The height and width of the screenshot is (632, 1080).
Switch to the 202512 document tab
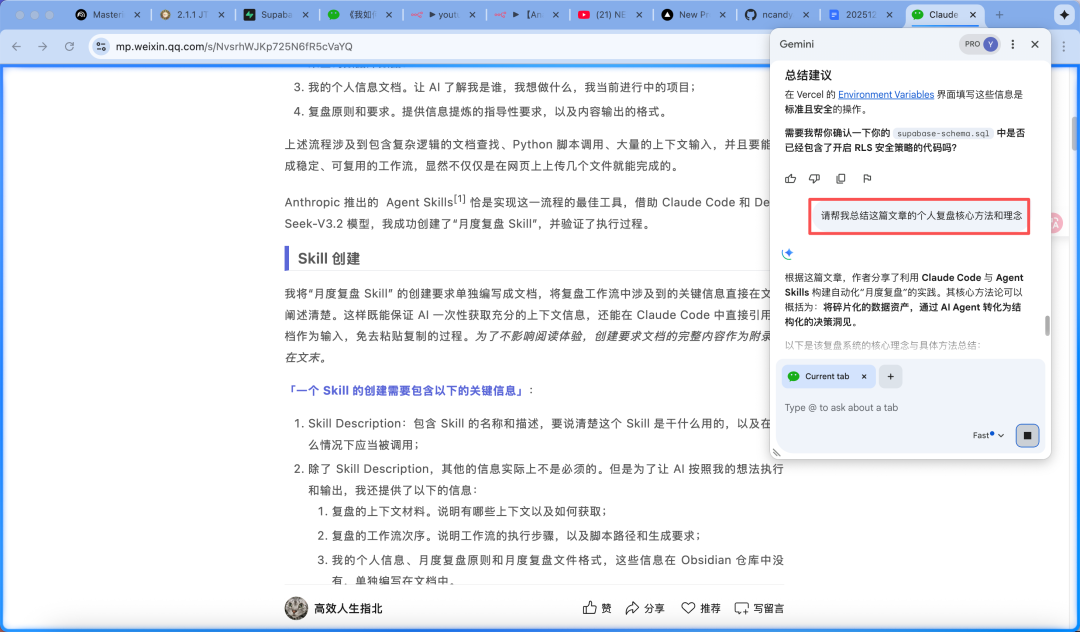click(x=861, y=14)
